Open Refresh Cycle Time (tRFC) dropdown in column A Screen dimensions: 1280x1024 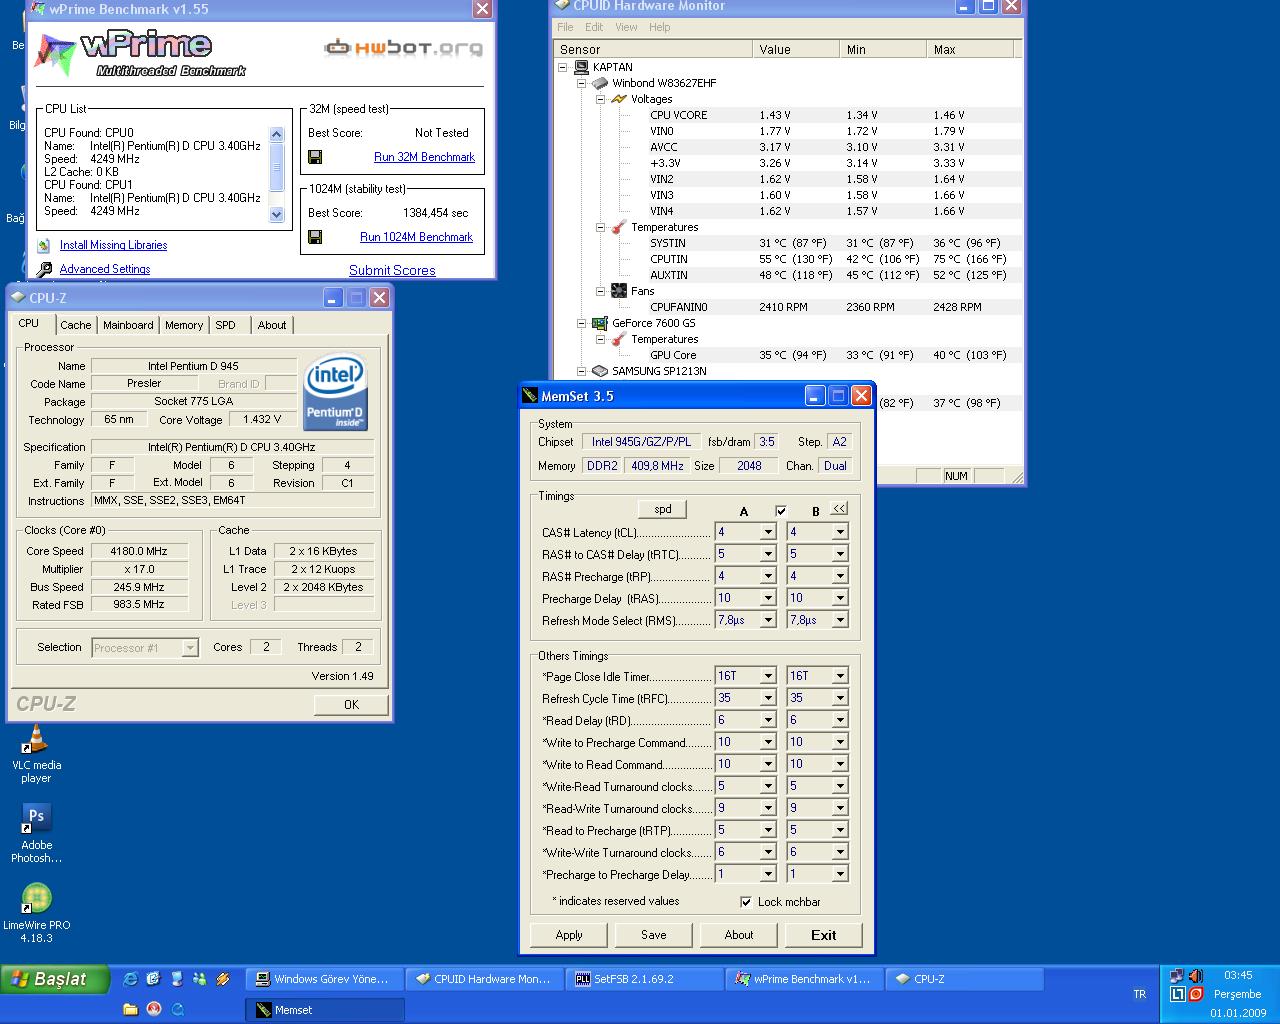pos(768,698)
